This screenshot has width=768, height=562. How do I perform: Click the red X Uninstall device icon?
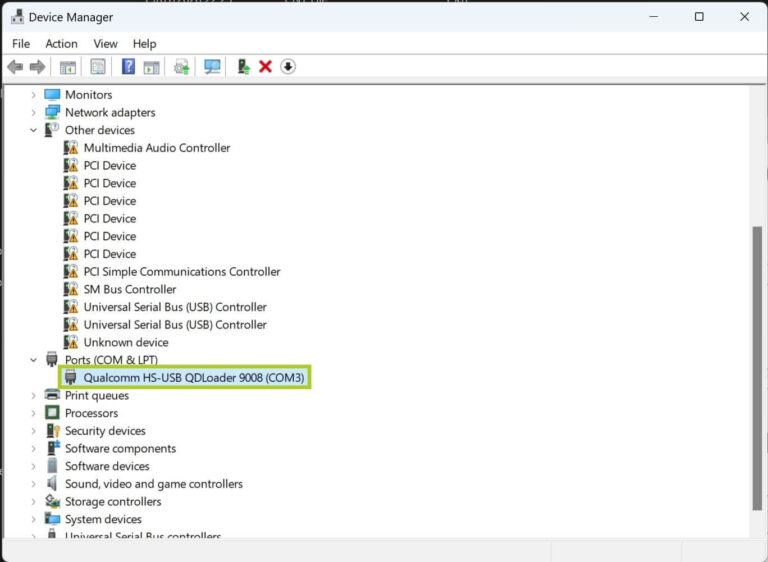pos(265,67)
